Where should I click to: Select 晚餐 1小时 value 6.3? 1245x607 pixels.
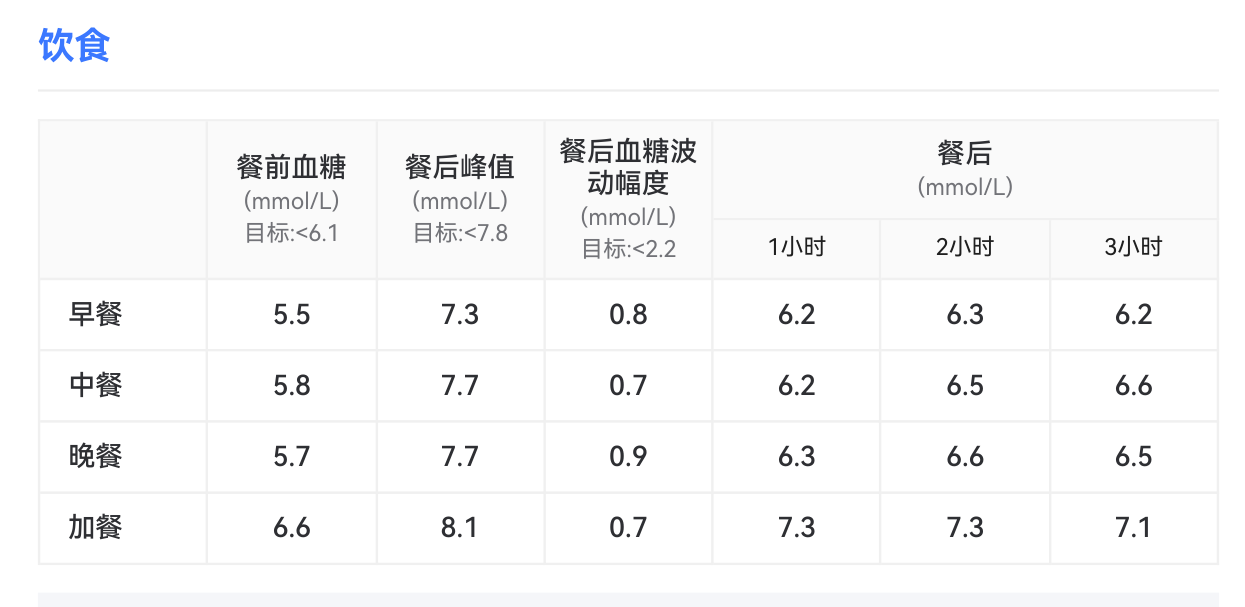tap(797, 457)
